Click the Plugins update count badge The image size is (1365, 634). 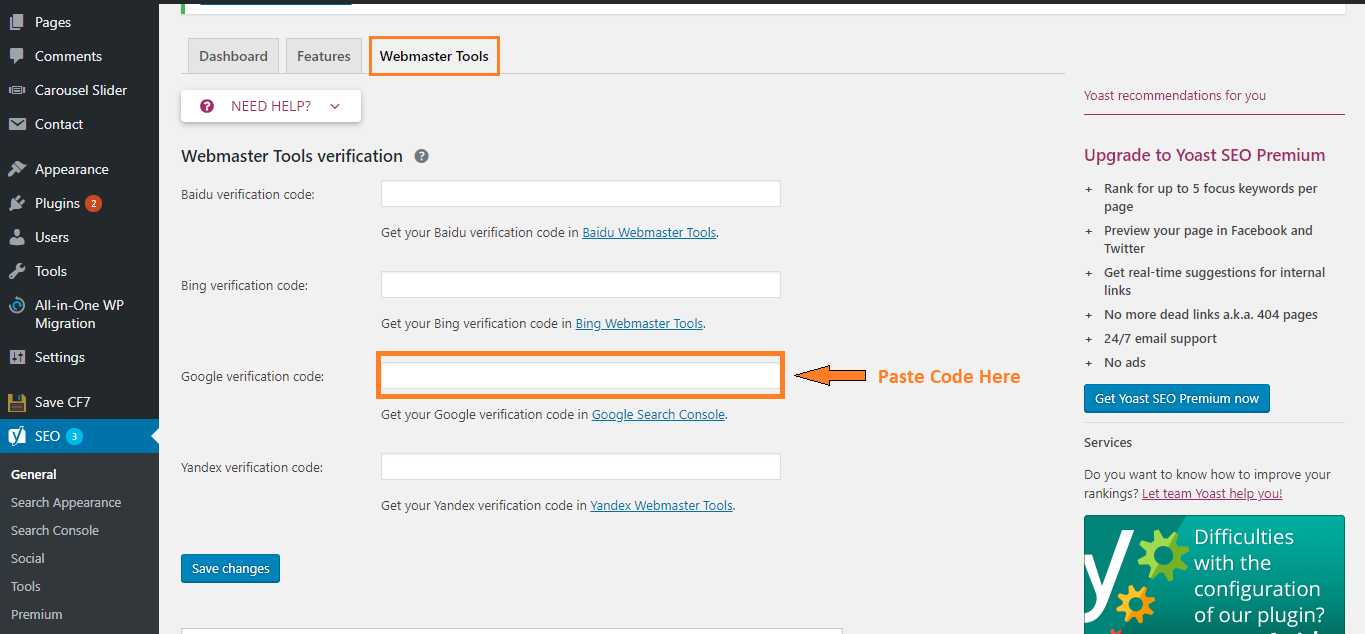tap(93, 203)
